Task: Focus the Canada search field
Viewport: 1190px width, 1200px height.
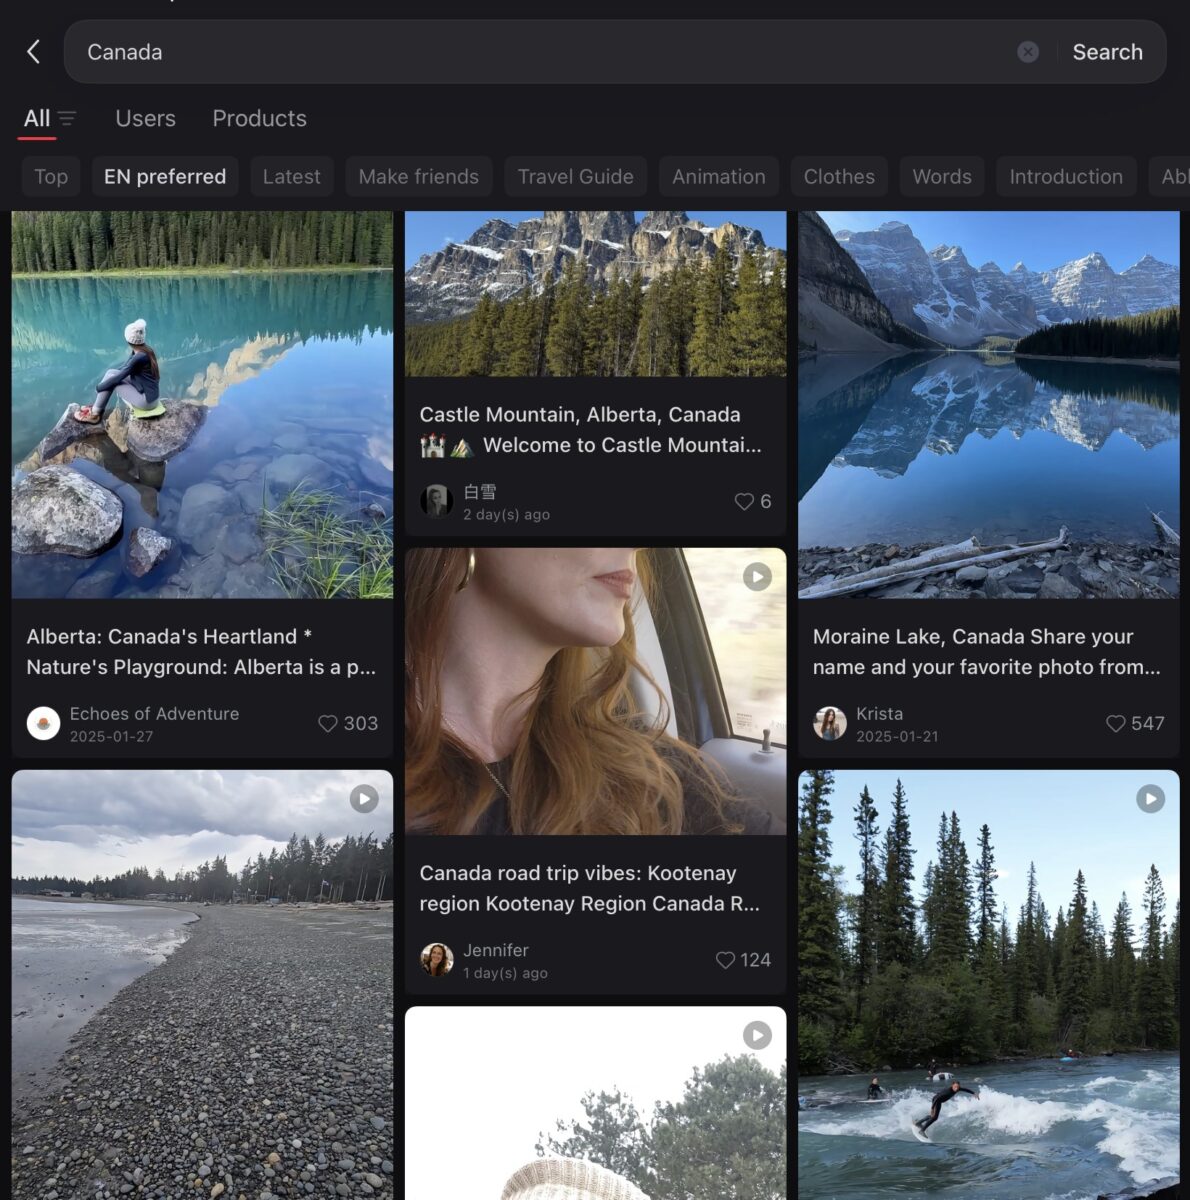Action: click(x=540, y=52)
